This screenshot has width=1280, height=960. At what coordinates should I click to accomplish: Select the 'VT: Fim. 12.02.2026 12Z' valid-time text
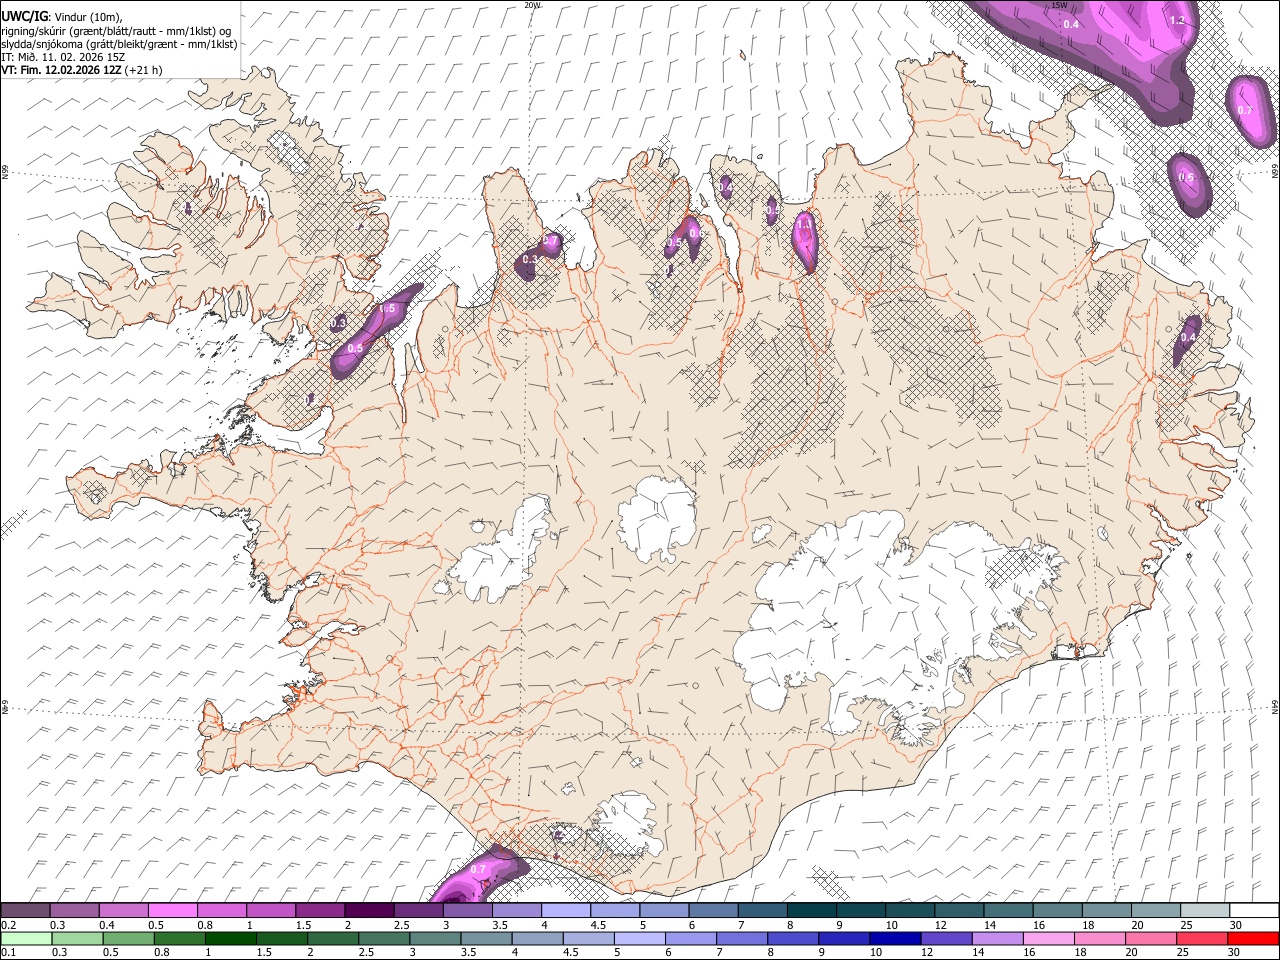(62, 70)
